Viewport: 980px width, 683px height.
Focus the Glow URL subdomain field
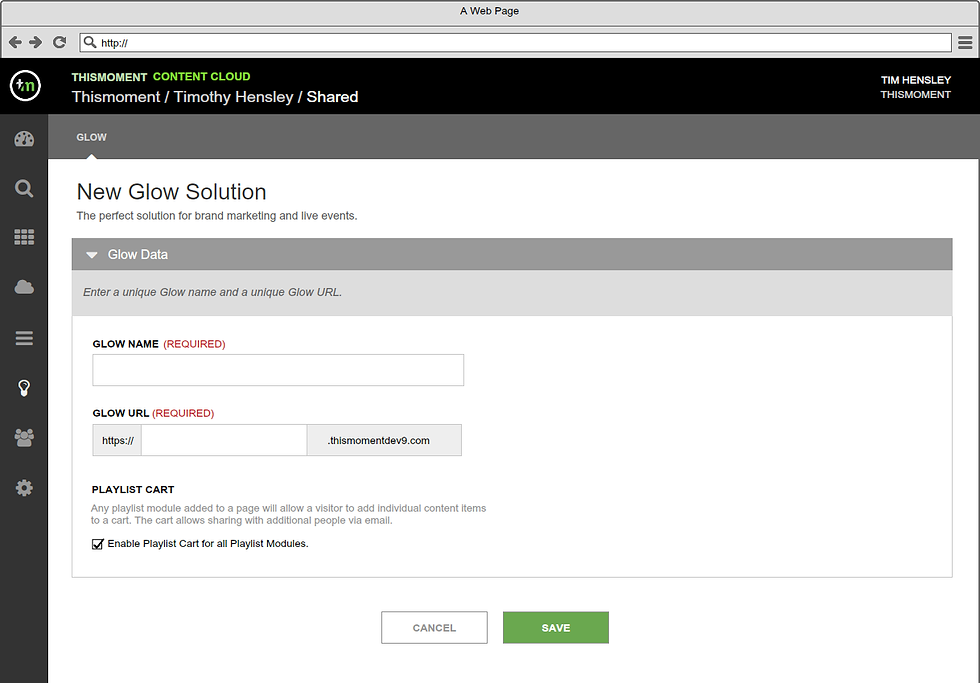point(224,440)
